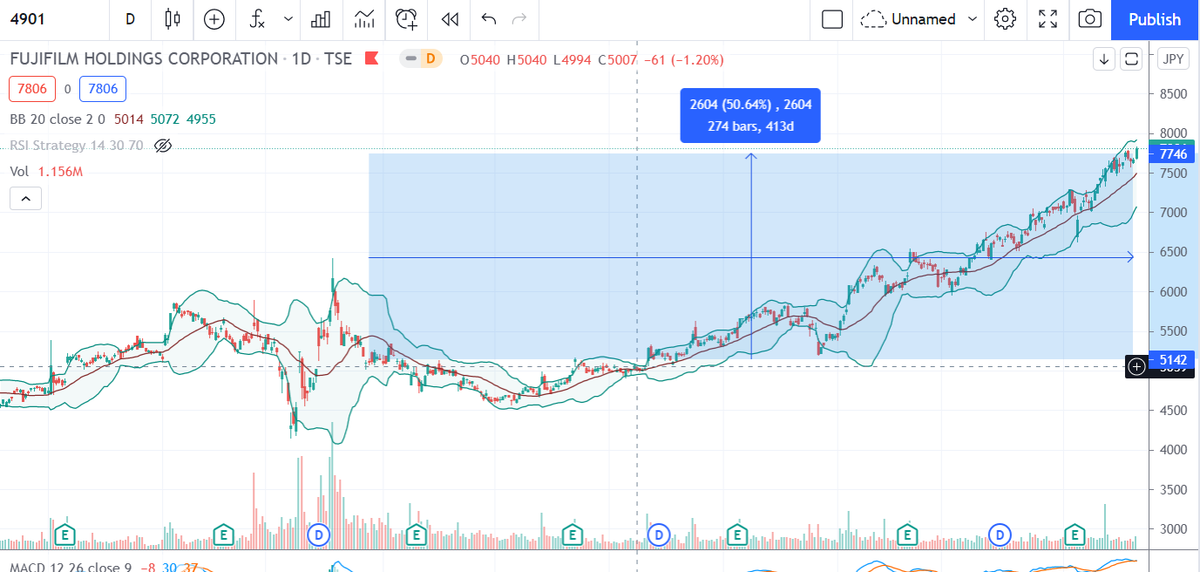Take a chart snapshot with the camera icon
The height and width of the screenshot is (572, 1200).
pyautogui.click(x=1091, y=19)
